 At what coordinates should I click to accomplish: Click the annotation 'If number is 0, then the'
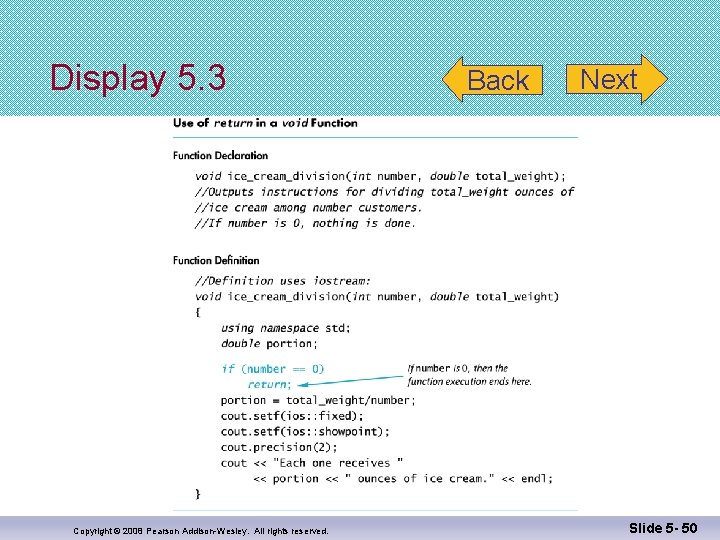(x=458, y=368)
